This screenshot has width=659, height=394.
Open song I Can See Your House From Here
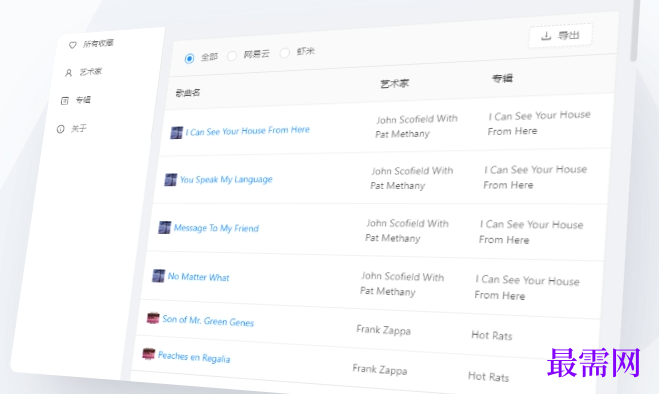(248, 131)
